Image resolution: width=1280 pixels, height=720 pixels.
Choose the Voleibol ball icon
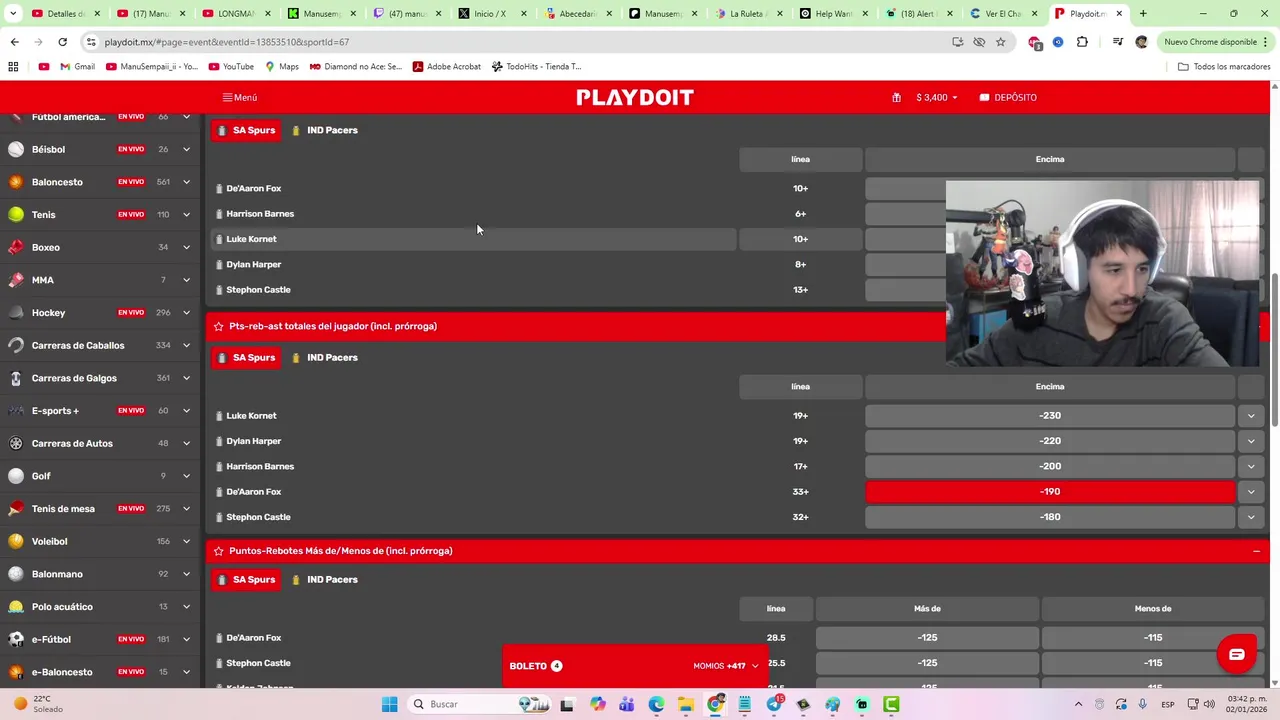[16, 541]
